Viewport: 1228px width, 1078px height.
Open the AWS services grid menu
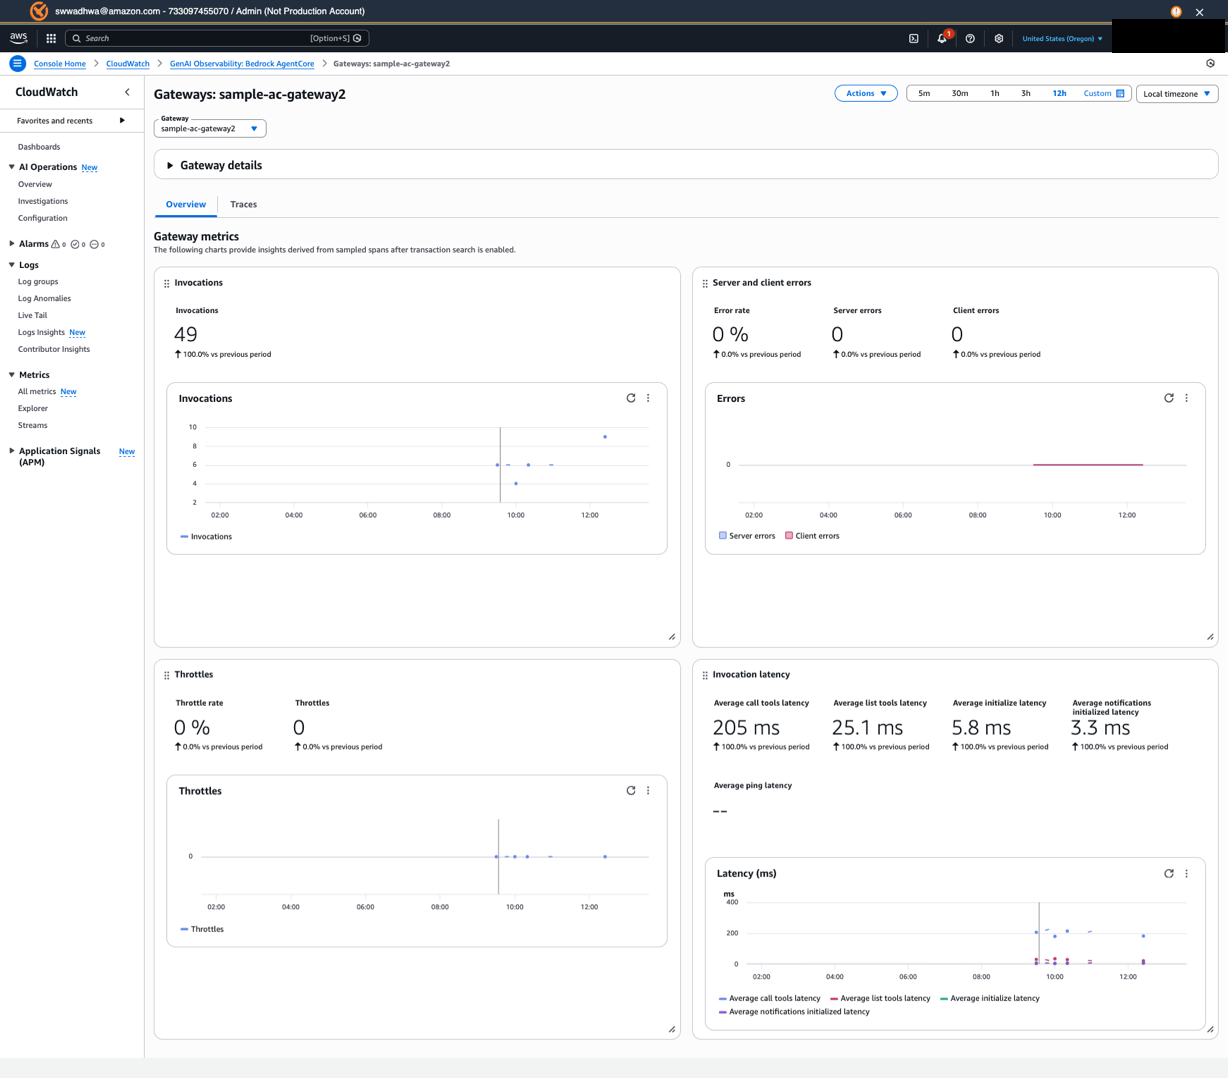pos(51,38)
